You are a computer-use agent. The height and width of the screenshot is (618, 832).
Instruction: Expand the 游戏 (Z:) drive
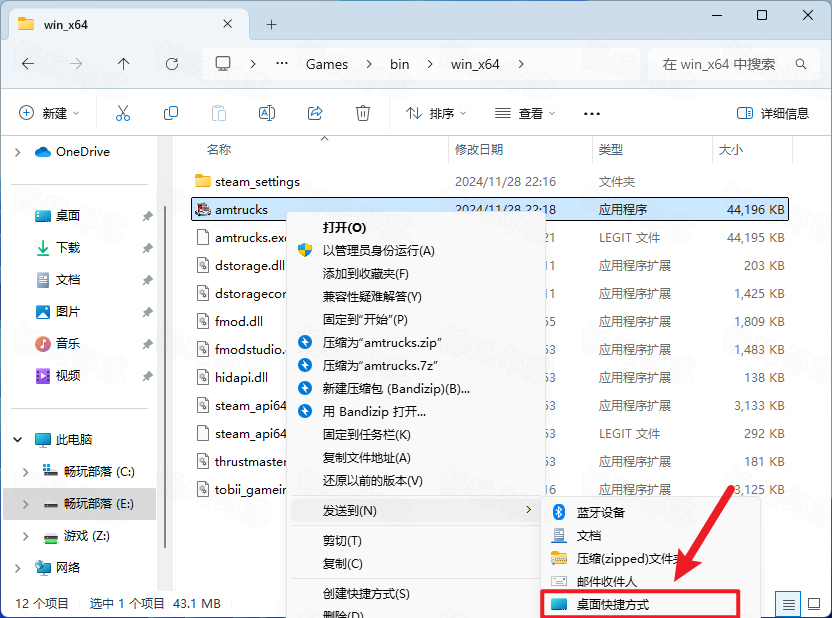click(x=25, y=536)
